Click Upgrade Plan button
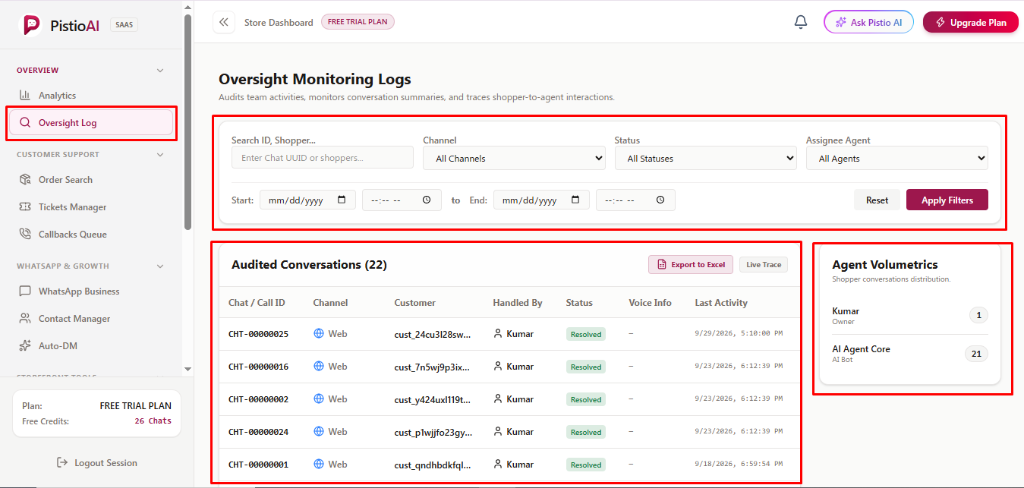 pyautogui.click(x=970, y=22)
